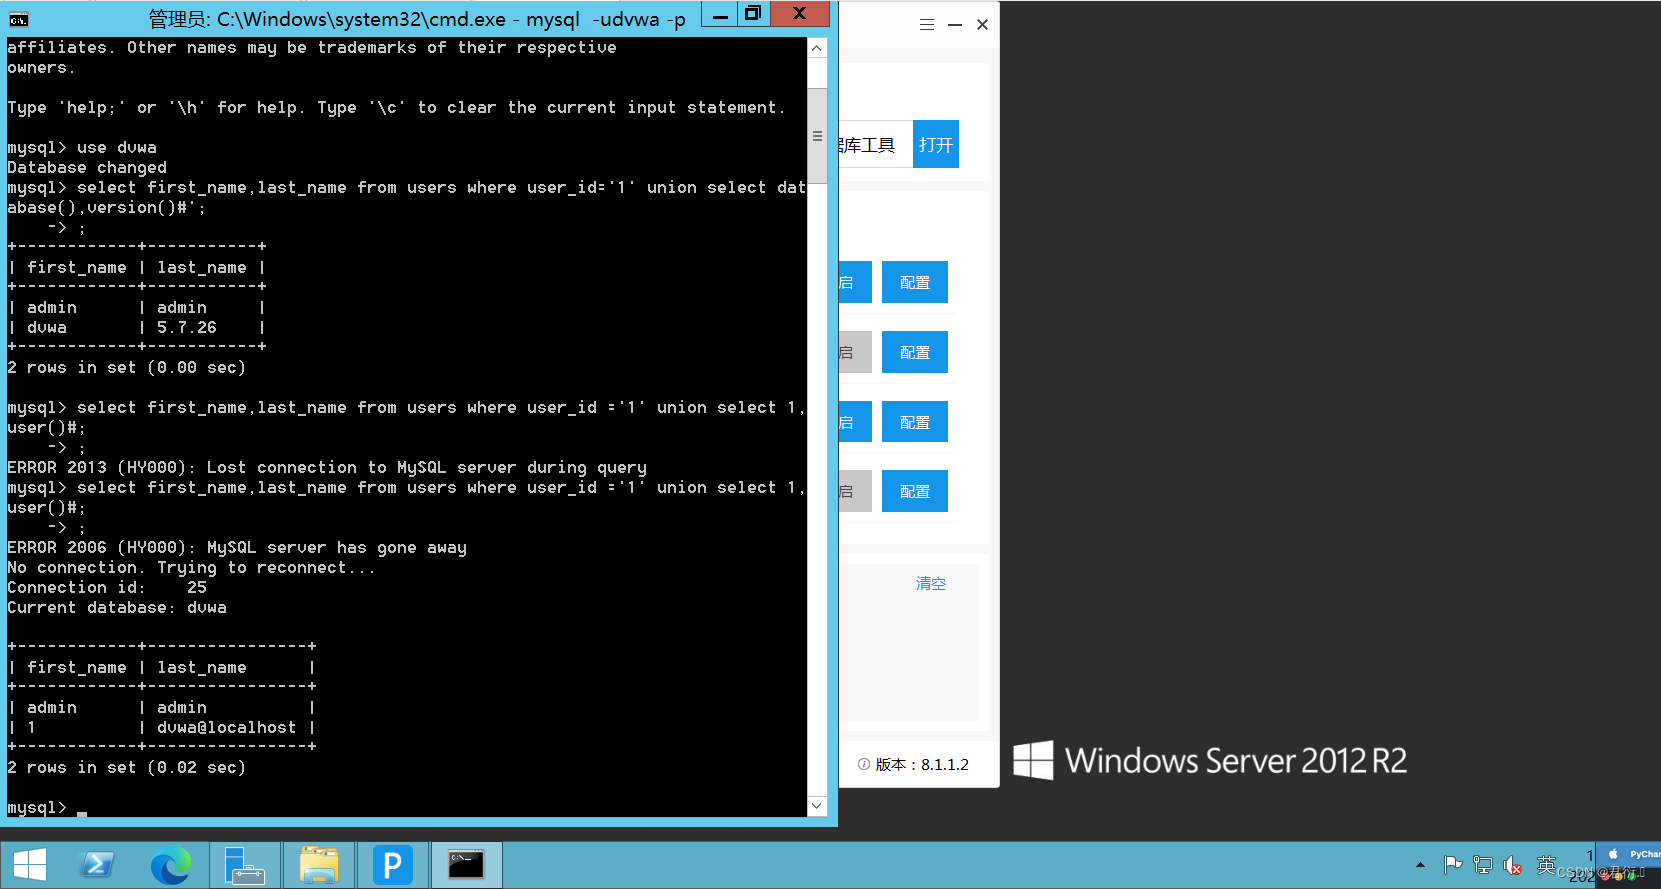This screenshot has width=1661, height=889.
Task: Open the Windows Start button
Action: (x=30, y=865)
